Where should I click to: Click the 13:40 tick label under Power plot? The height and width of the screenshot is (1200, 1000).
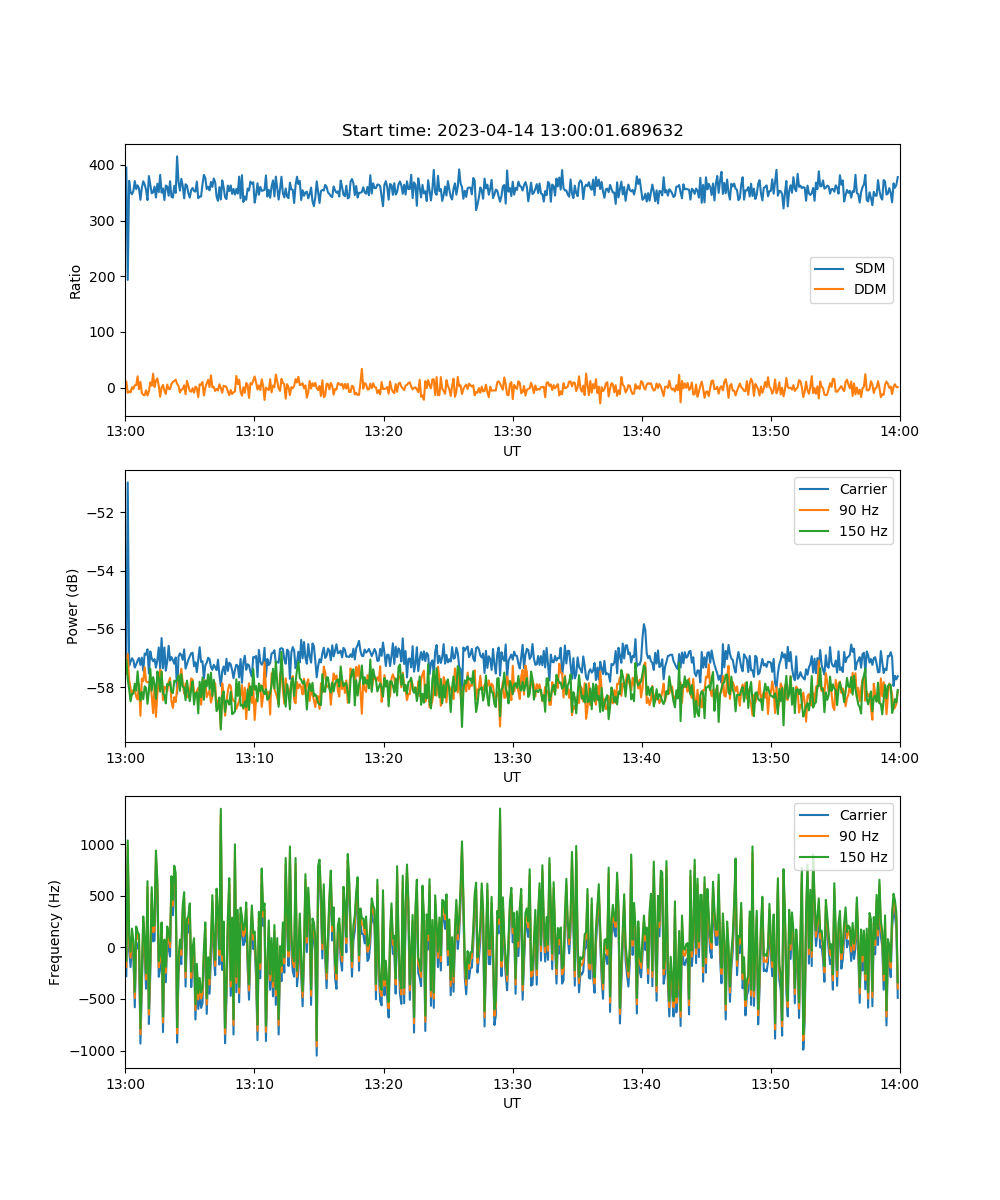(x=641, y=757)
